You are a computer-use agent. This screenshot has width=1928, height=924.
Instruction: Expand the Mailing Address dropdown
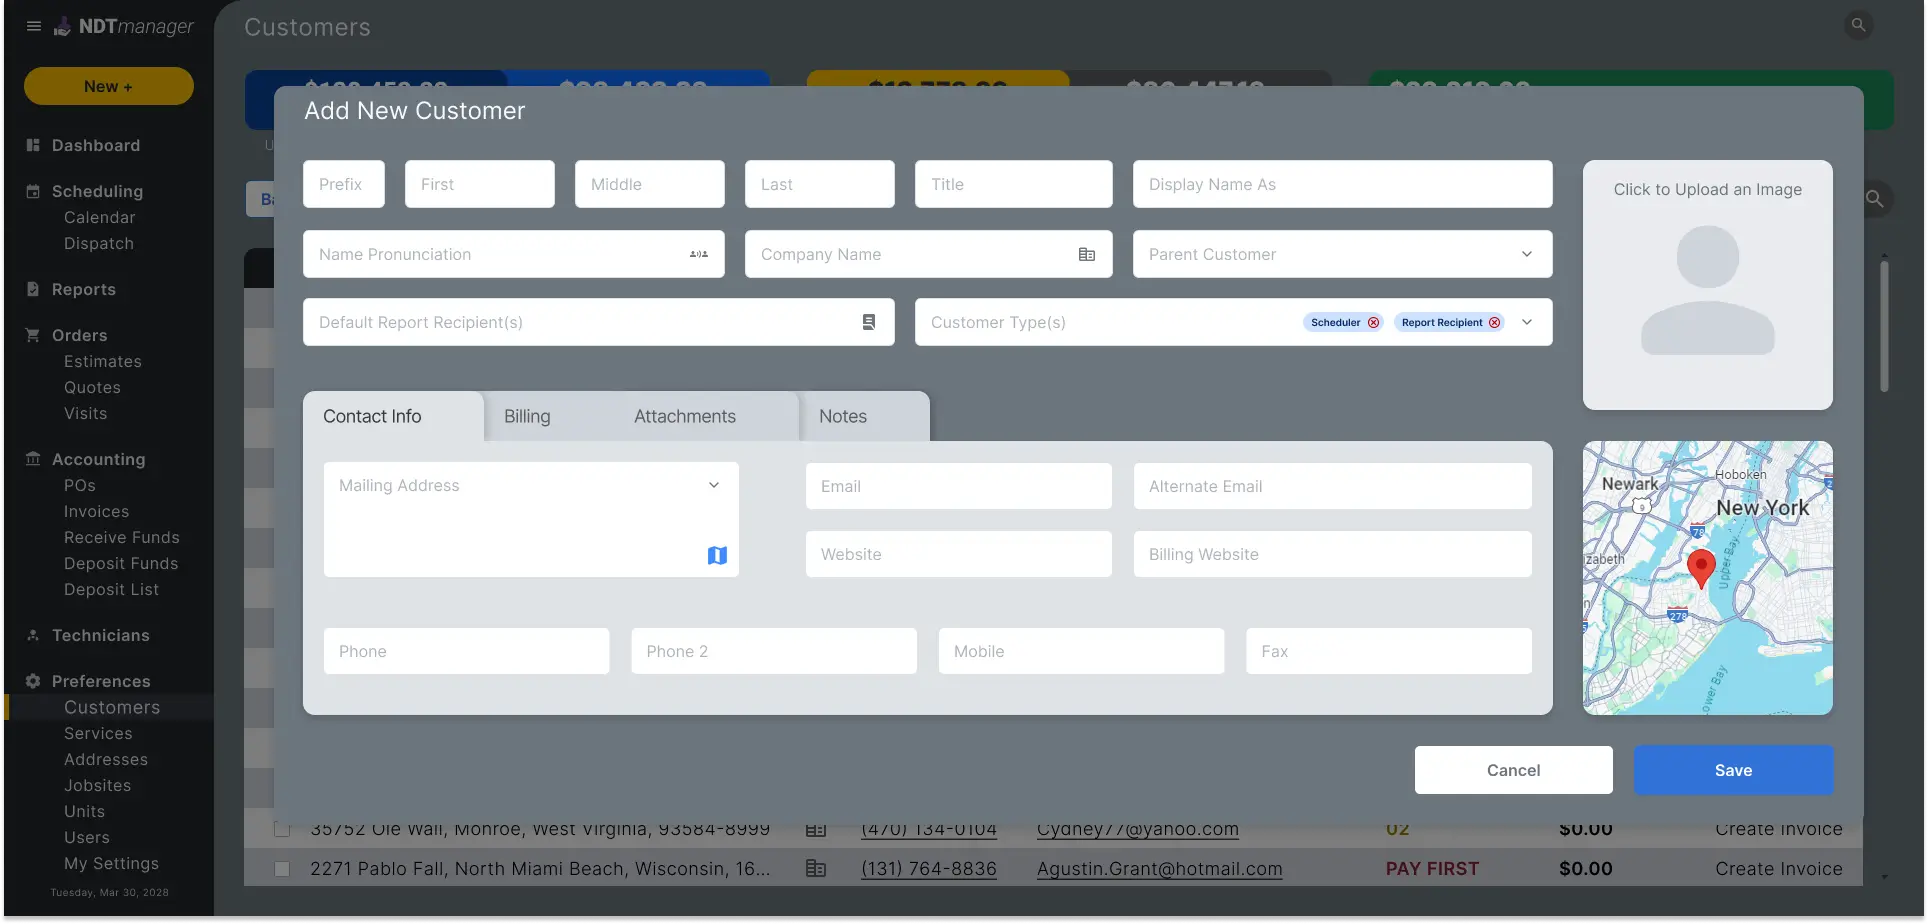point(714,485)
